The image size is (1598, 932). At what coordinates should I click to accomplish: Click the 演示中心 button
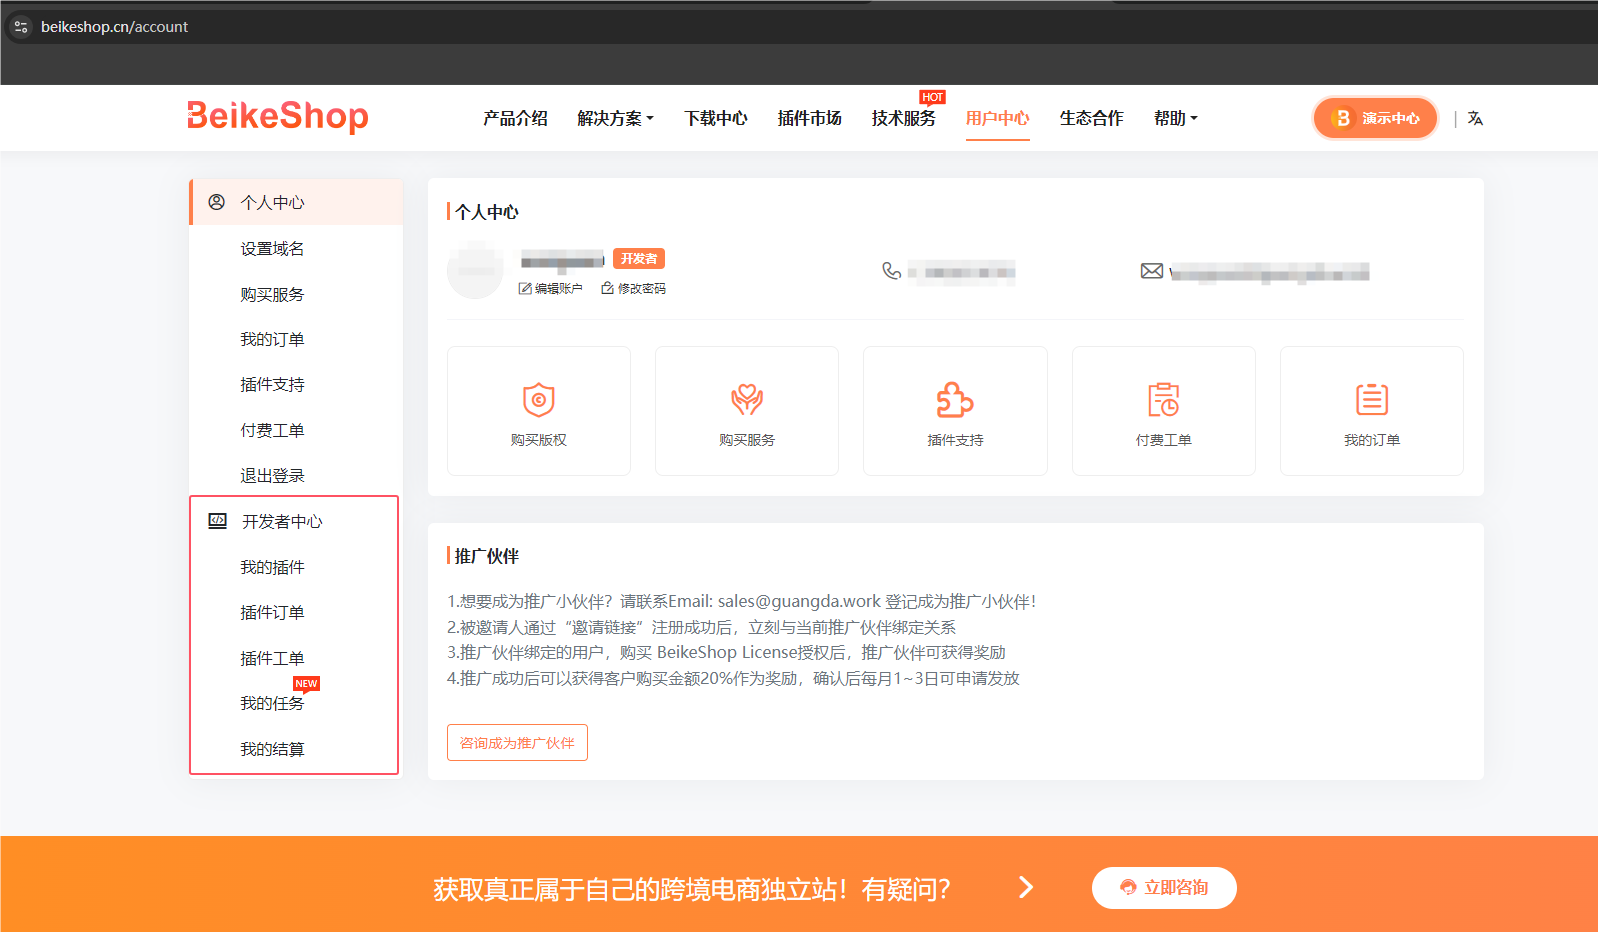pyautogui.click(x=1376, y=118)
